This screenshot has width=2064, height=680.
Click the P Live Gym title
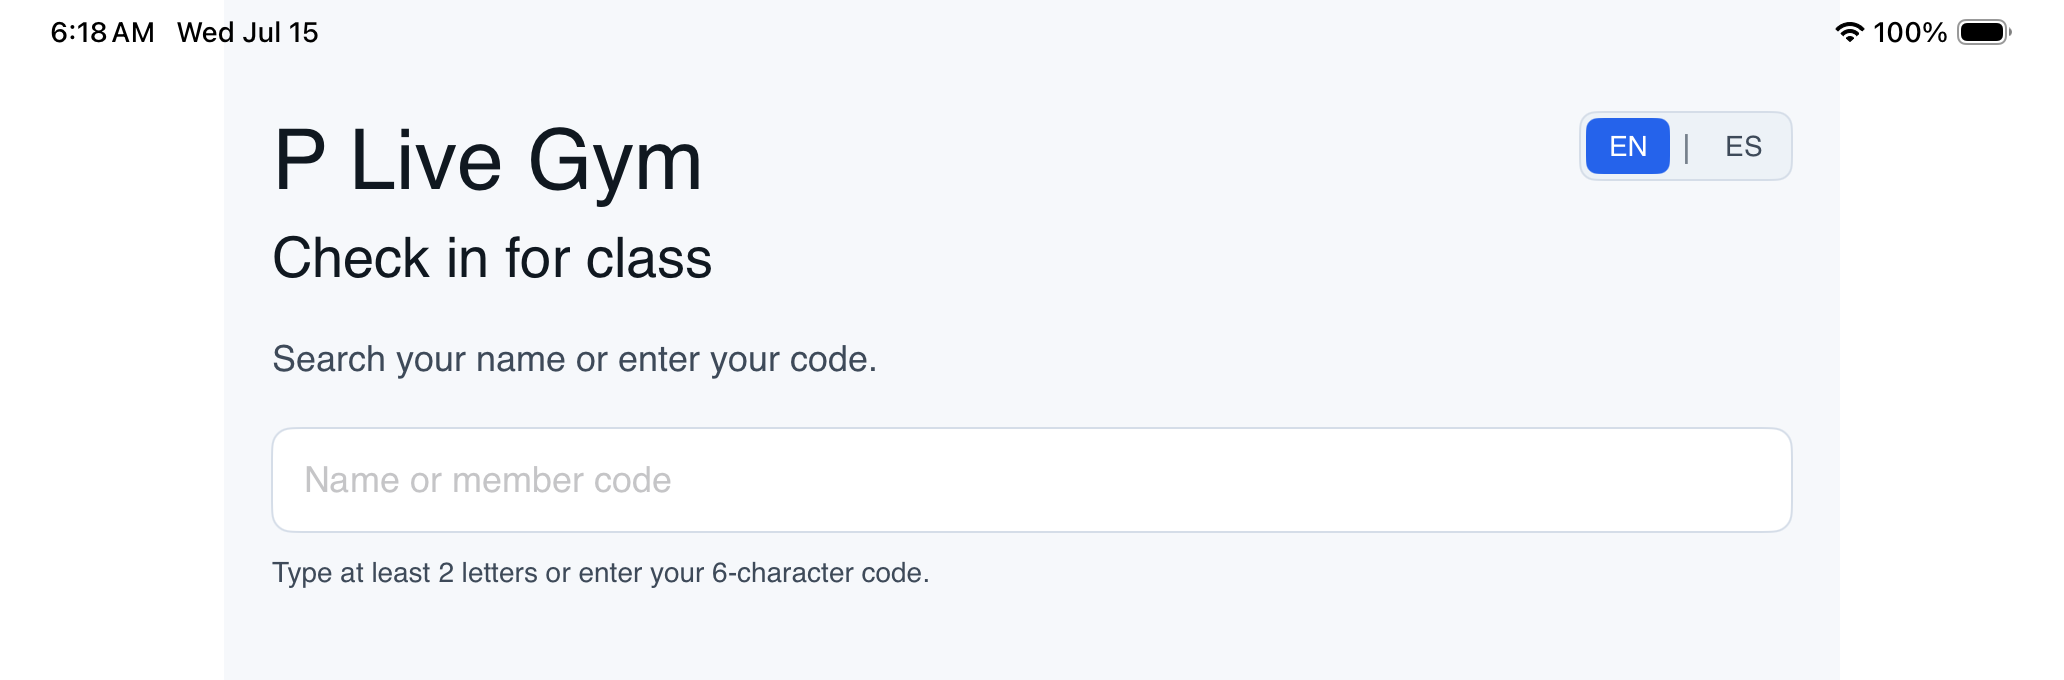click(488, 161)
